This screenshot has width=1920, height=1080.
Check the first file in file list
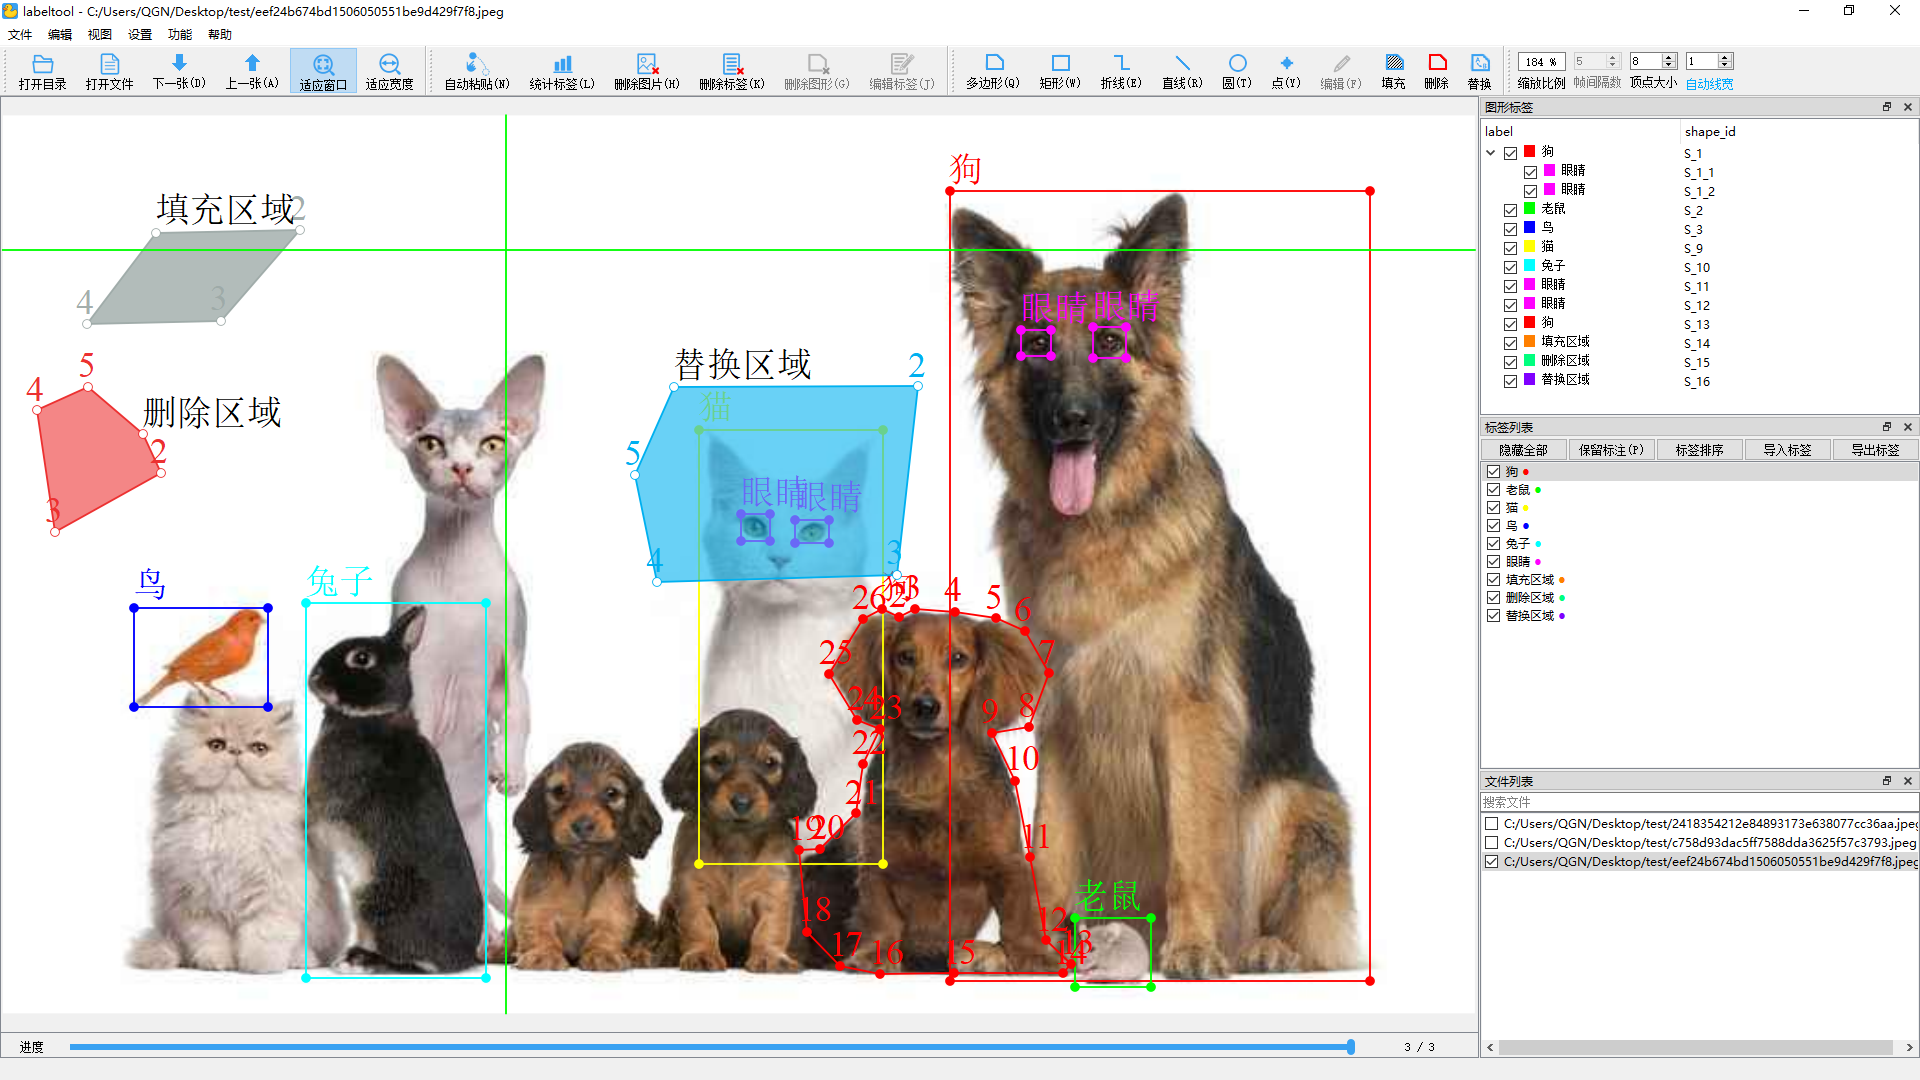click(1491, 824)
